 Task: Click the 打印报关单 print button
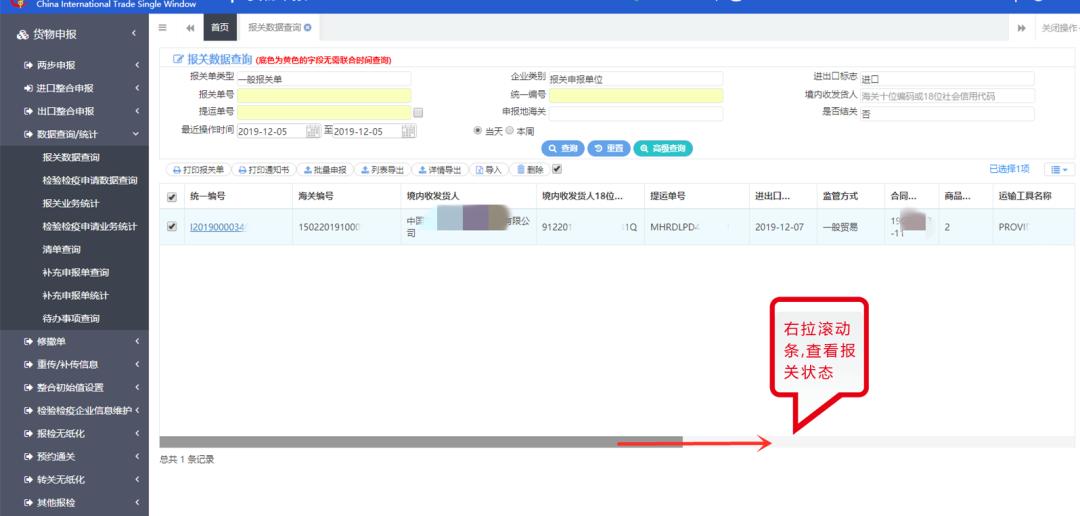click(x=198, y=169)
